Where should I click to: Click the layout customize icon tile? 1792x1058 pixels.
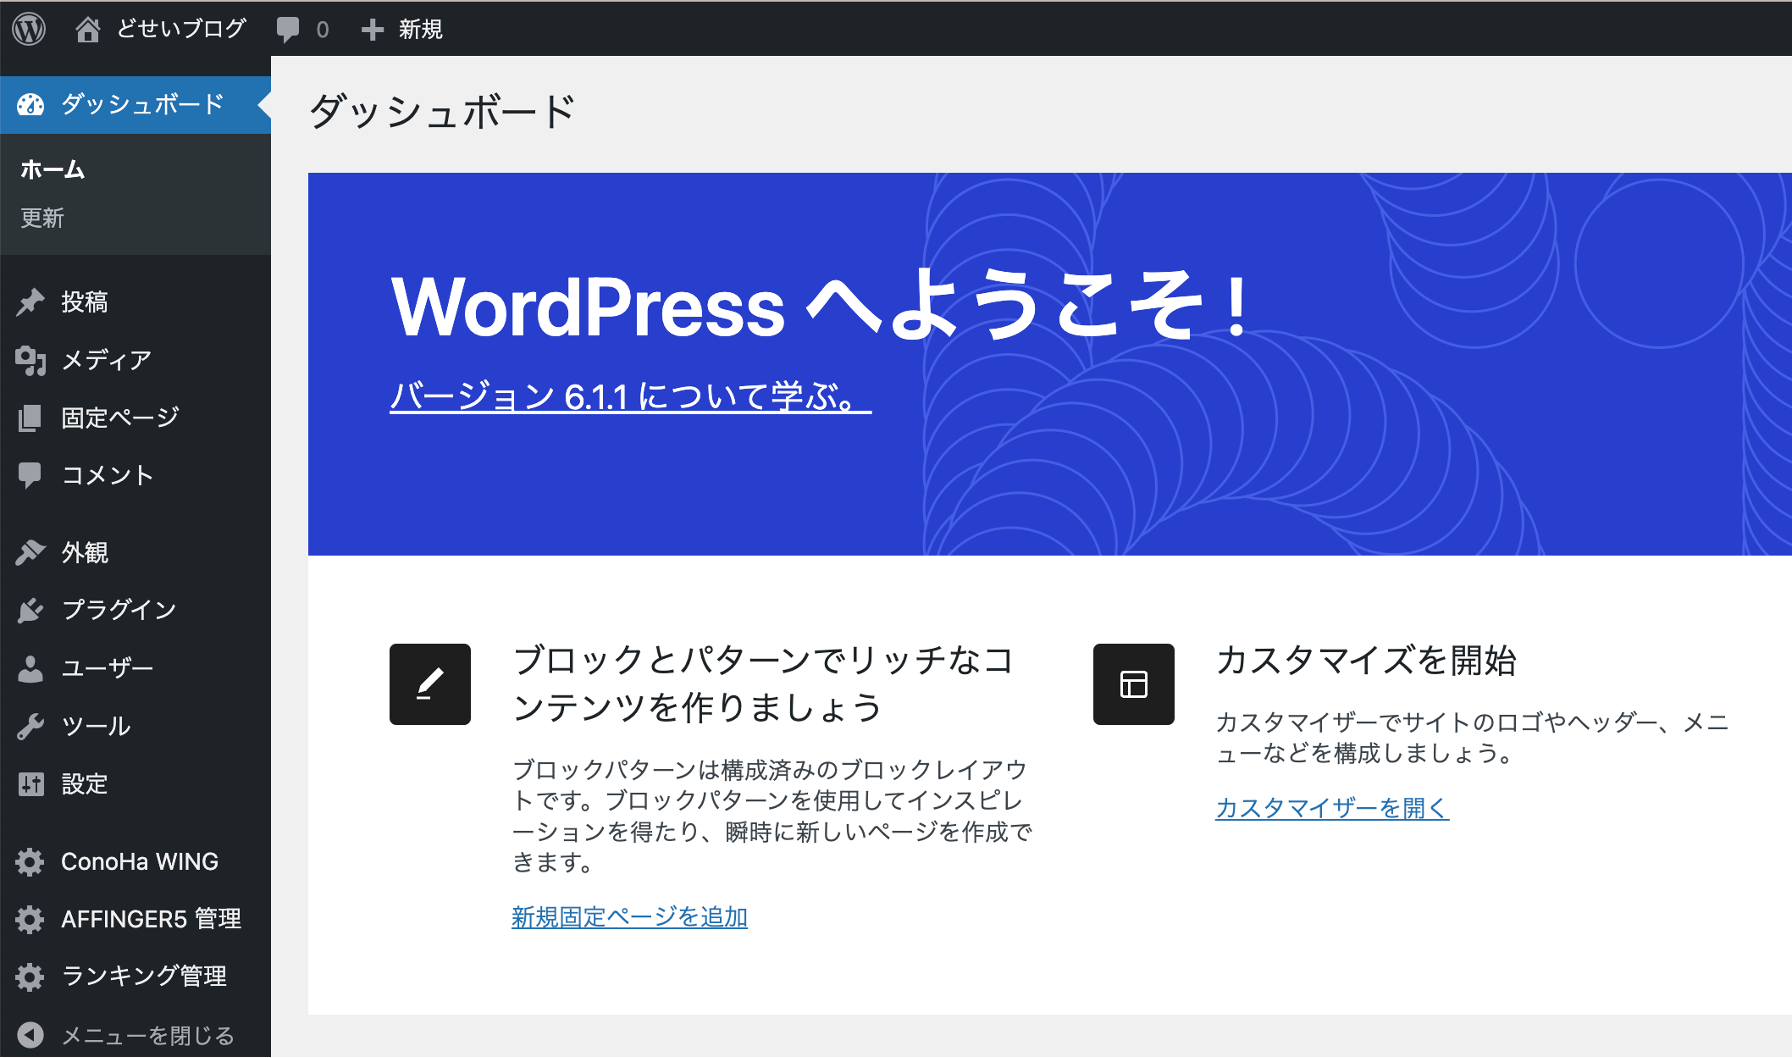[1134, 684]
